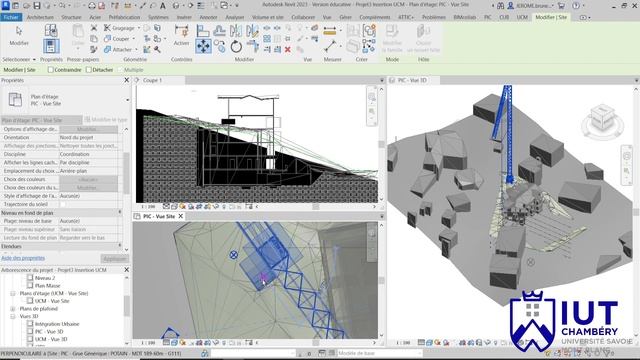
Task: Select the UCM - Vue 3D tree item
Action: 51,339
